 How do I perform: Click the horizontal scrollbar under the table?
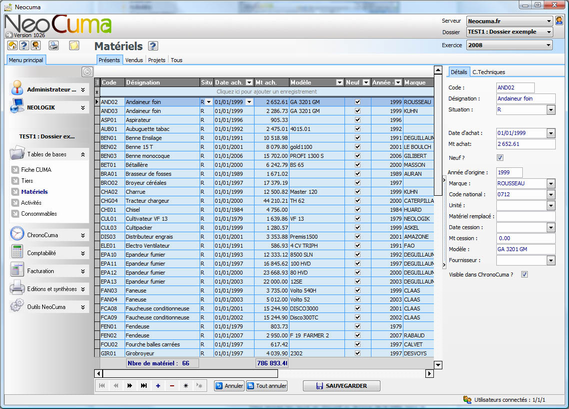[264, 373]
